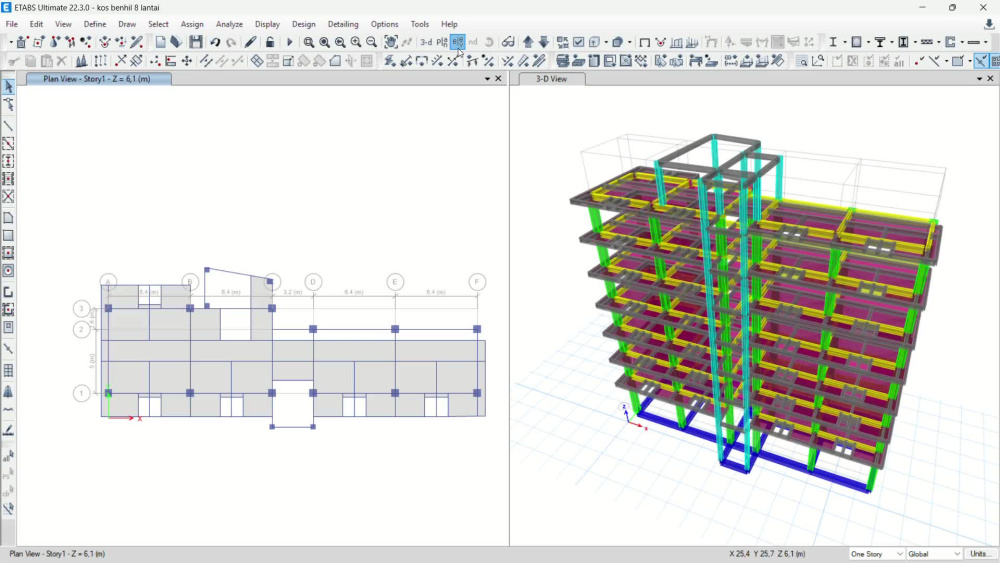Click the Show Undeformed Shape icon
Screen dimensions: 1000x563
point(644,42)
